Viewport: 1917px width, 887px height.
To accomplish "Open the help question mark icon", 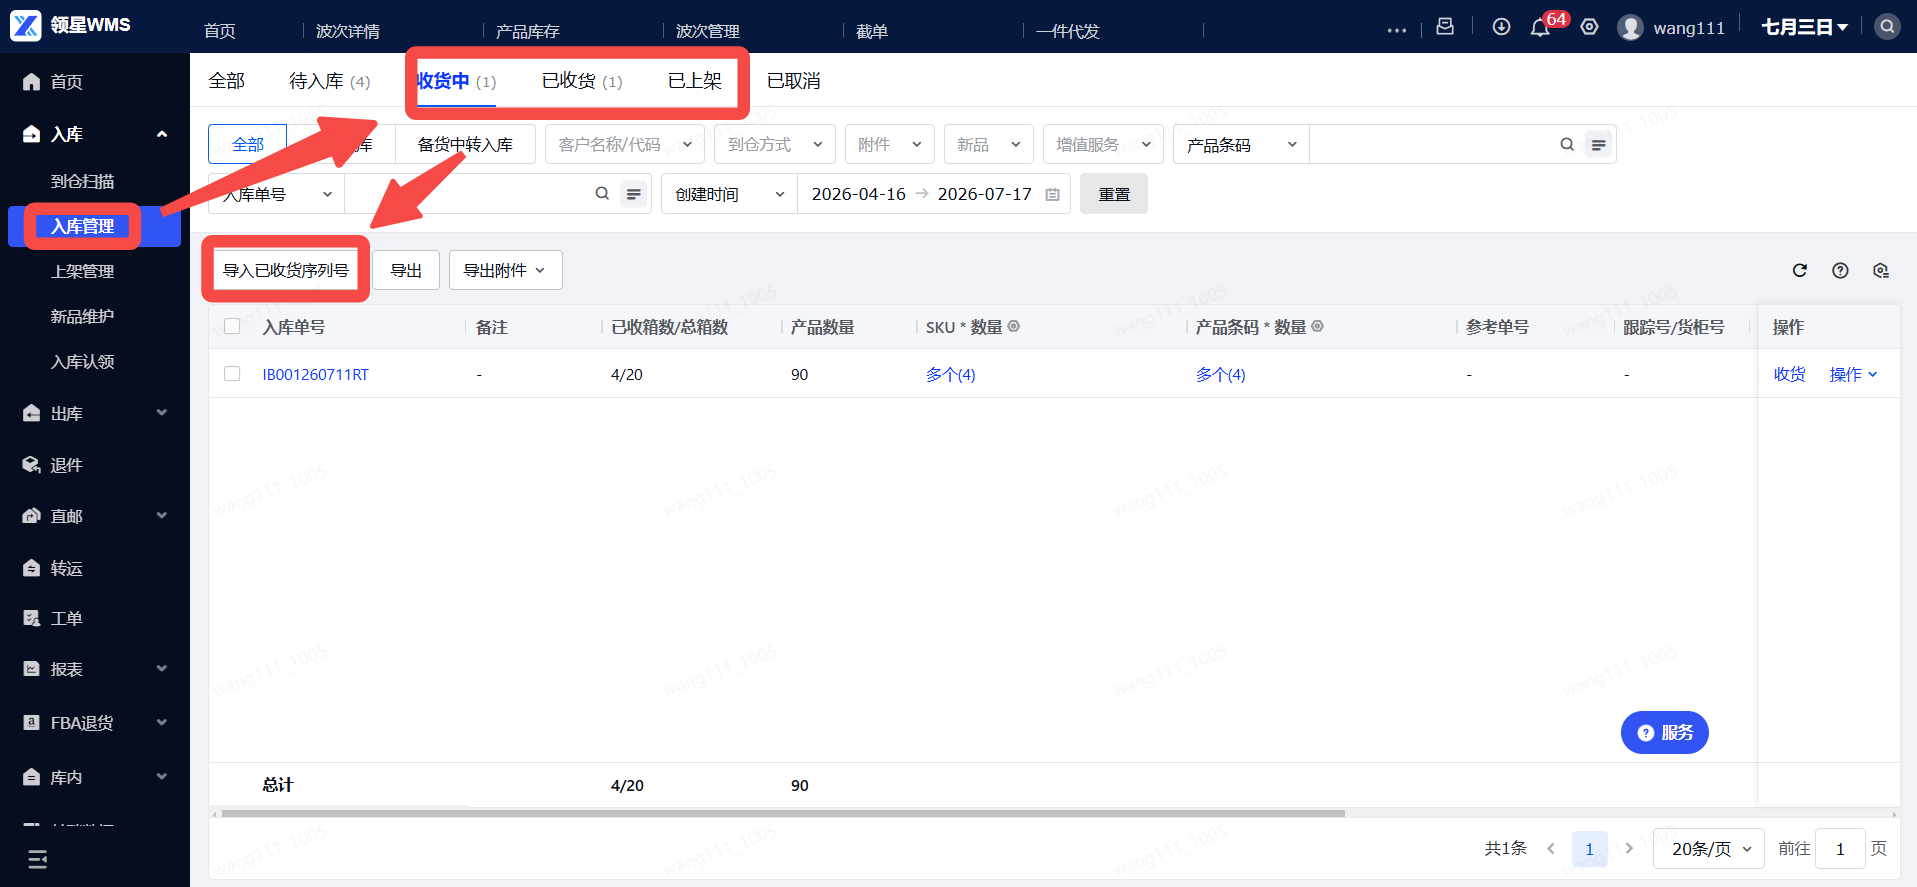I will (x=1840, y=270).
